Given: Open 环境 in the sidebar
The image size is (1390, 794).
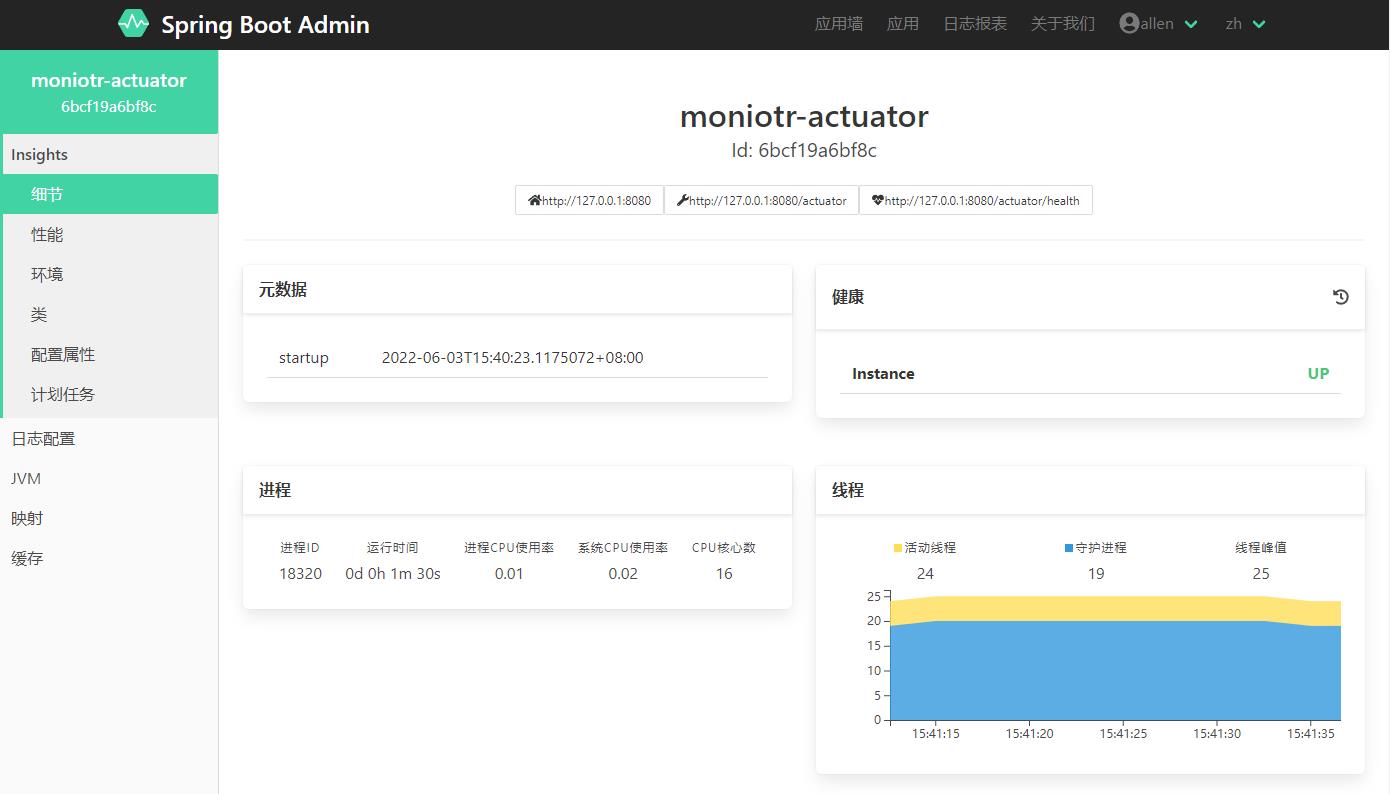Looking at the screenshot, I should 109,274.
